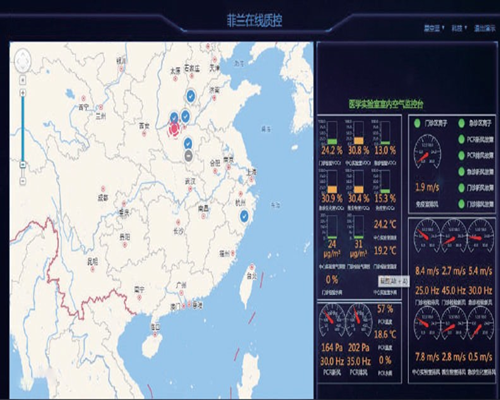500x400 pixels.
Task: Click the blue checkmark marker below Shijiazhuang
Action: click(190, 96)
